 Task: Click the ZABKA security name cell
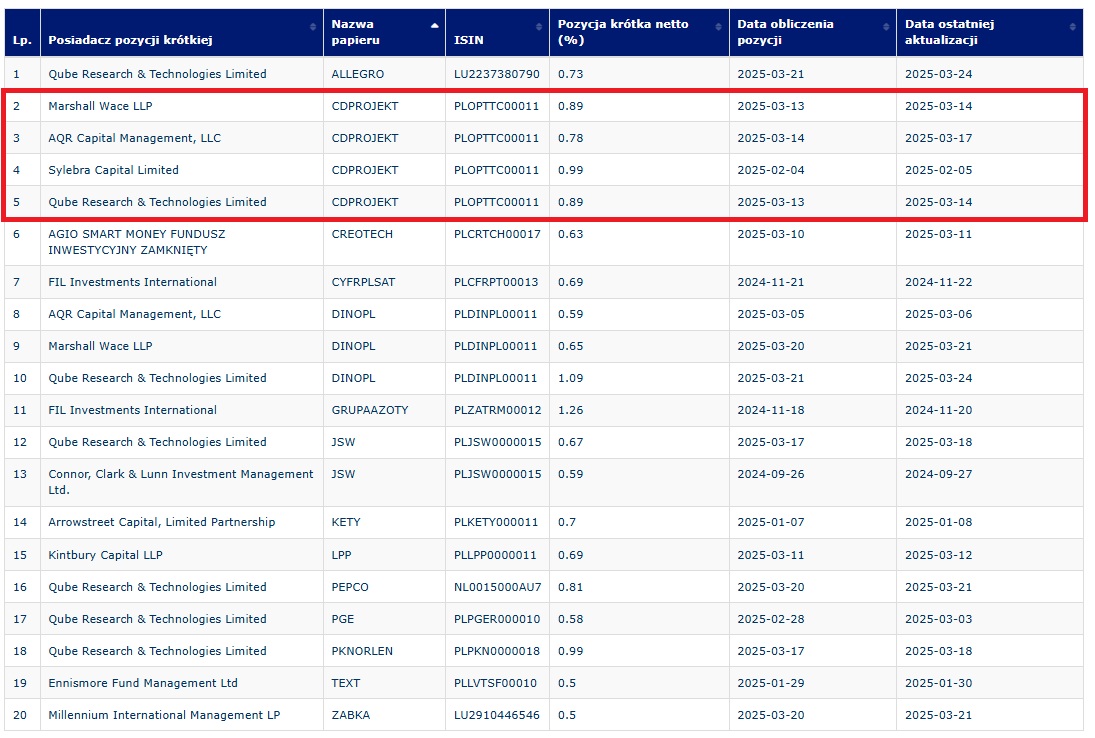[350, 715]
